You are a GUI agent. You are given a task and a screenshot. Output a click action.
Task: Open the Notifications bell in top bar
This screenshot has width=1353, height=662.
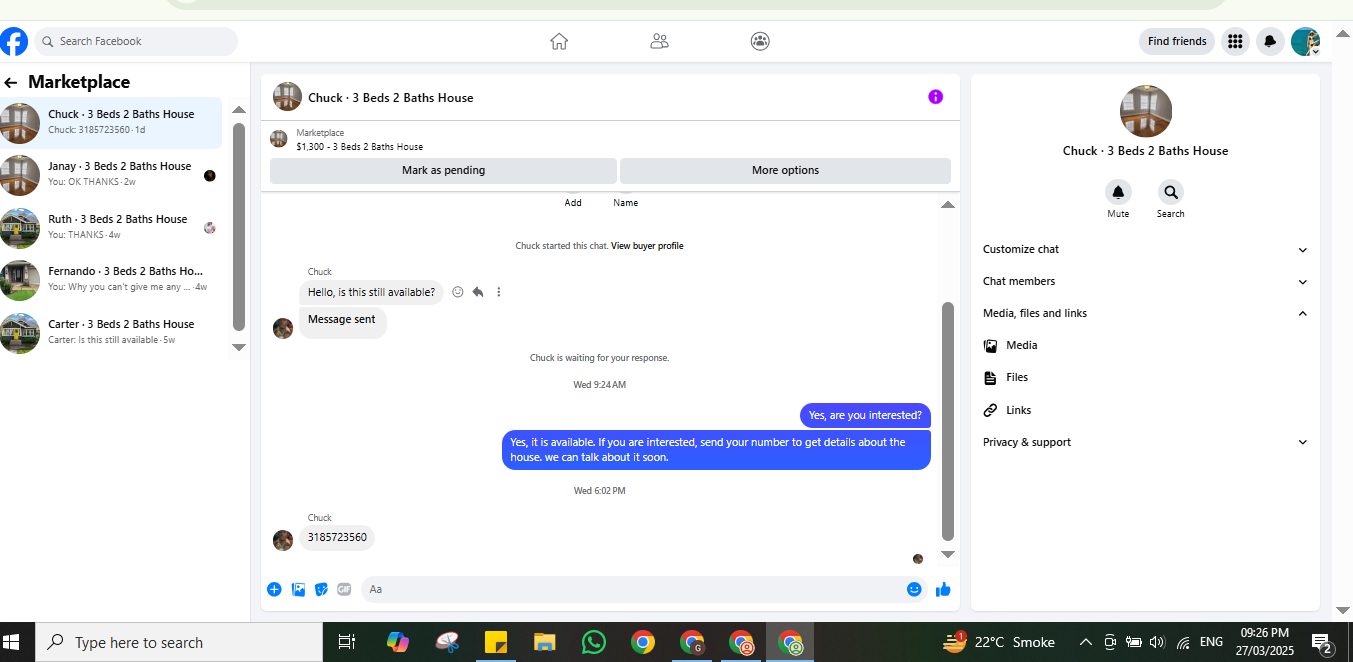1270,41
